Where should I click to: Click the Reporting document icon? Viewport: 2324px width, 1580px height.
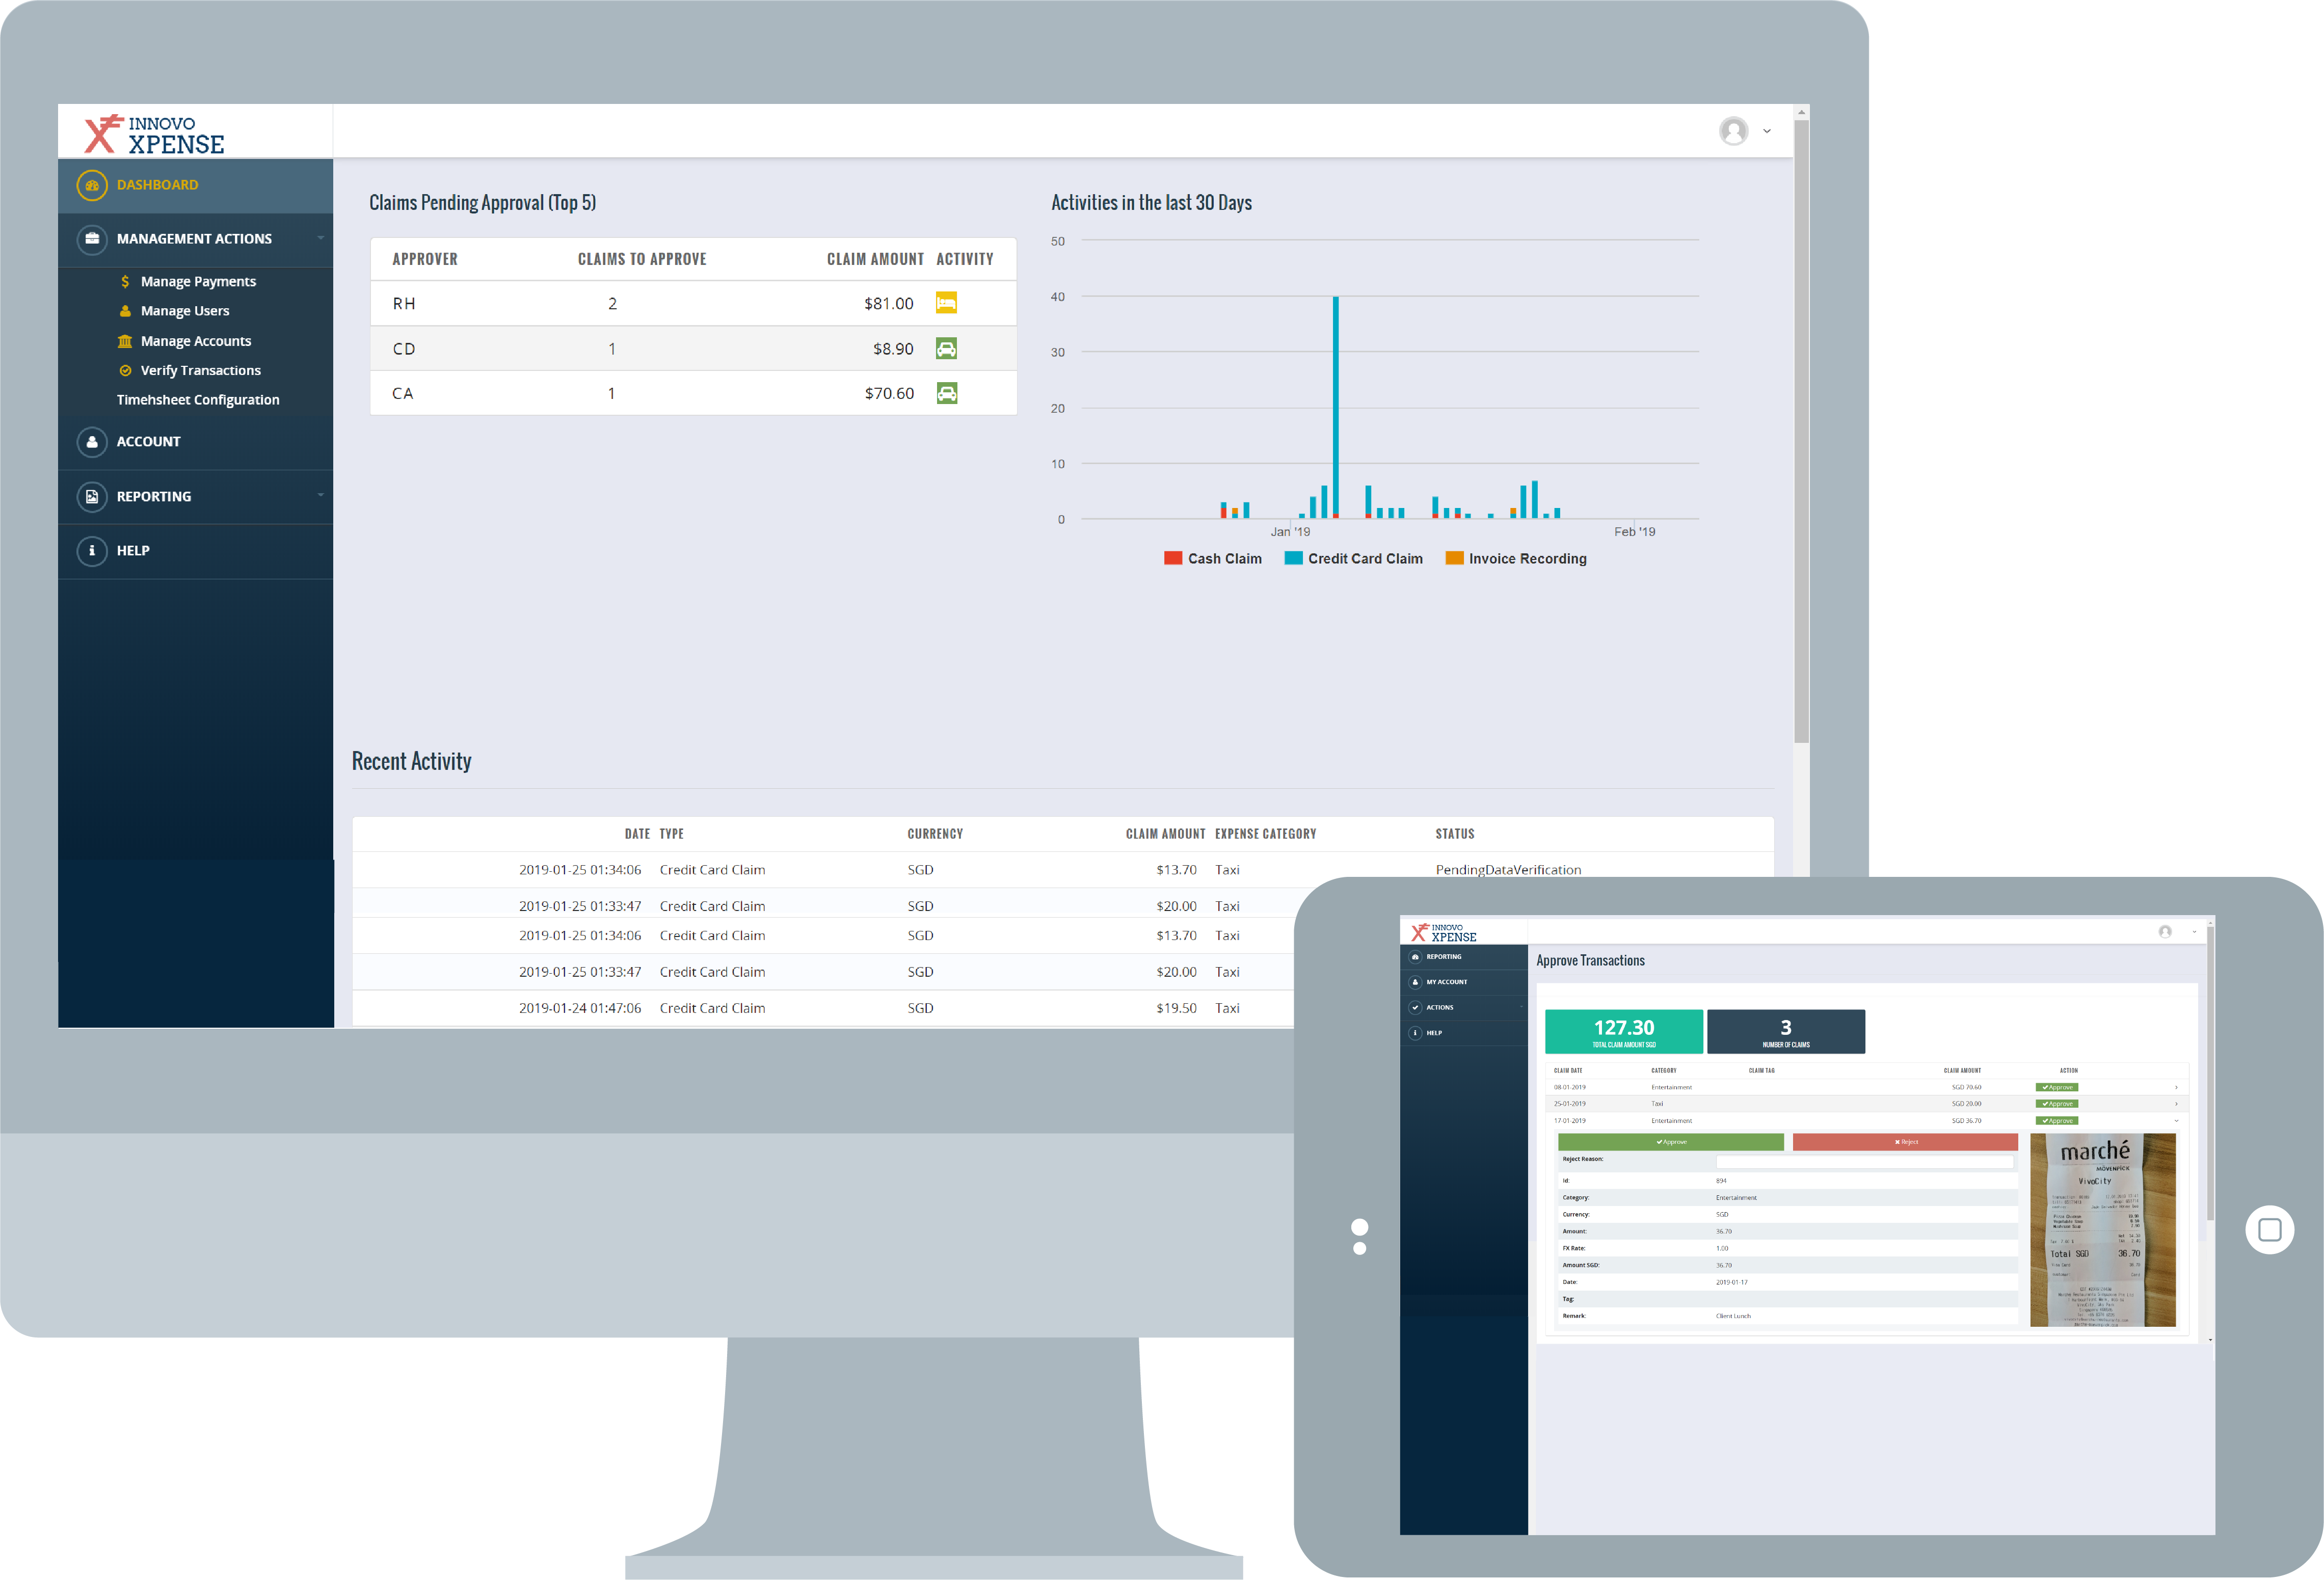(x=92, y=497)
